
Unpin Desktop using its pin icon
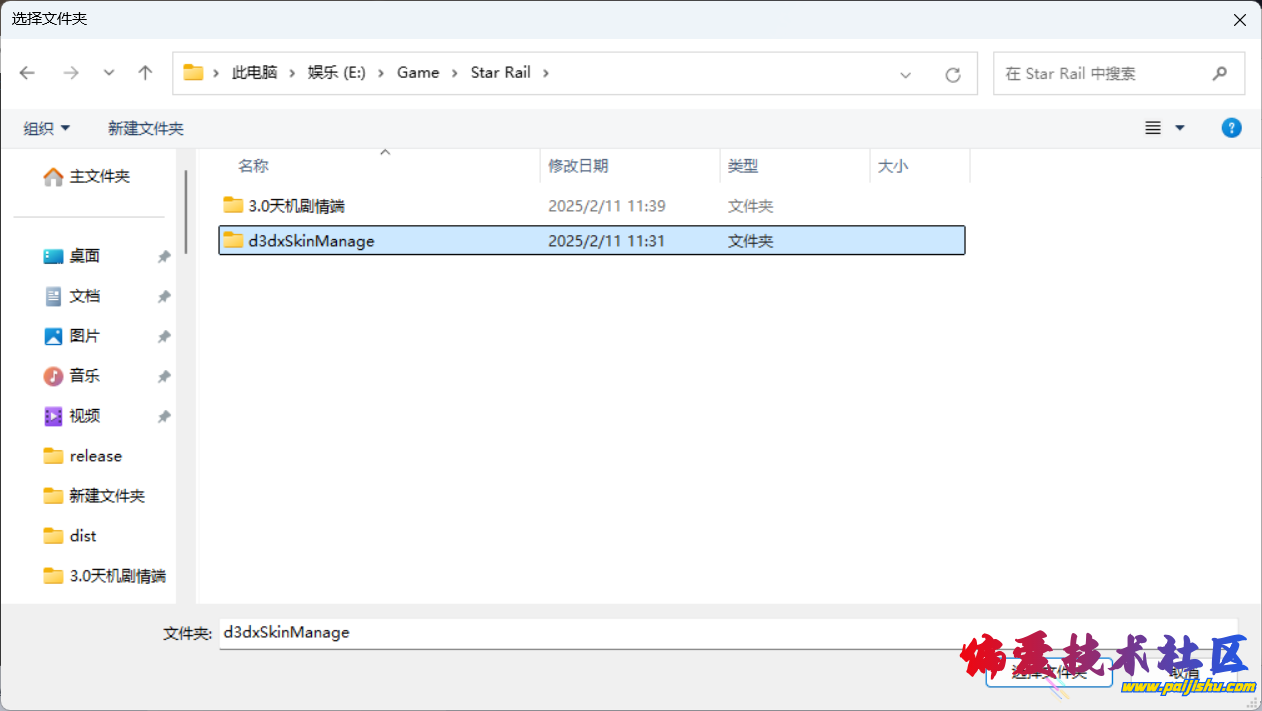tap(164, 257)
